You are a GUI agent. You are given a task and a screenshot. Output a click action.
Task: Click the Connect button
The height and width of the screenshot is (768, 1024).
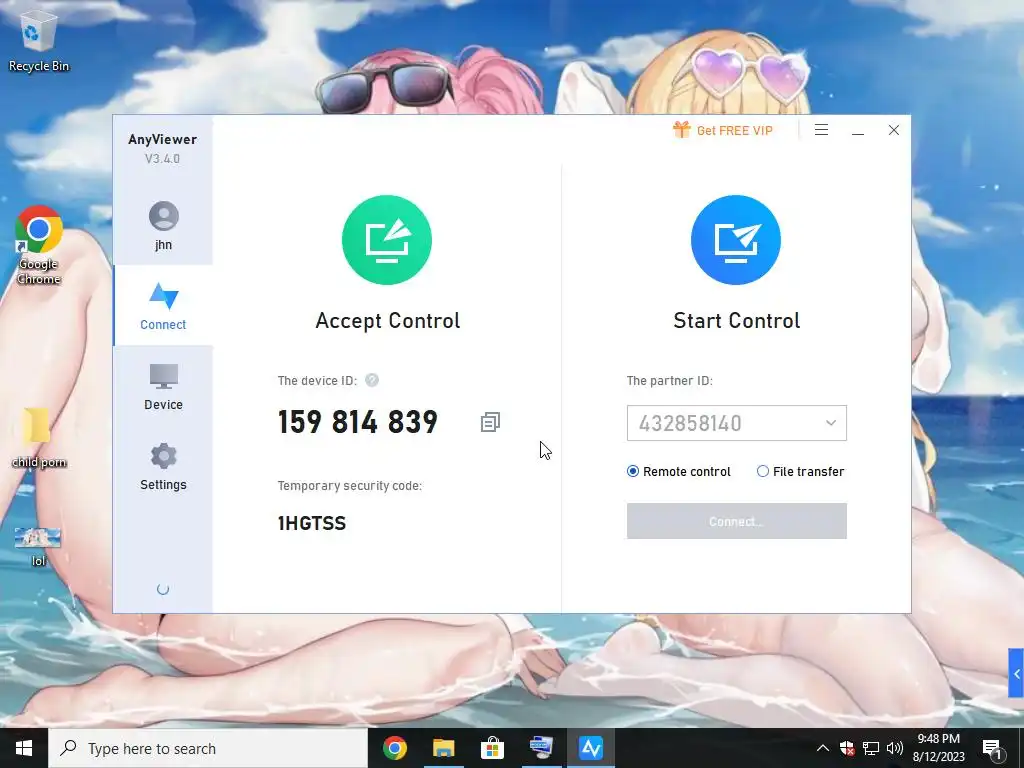[737, 521]
